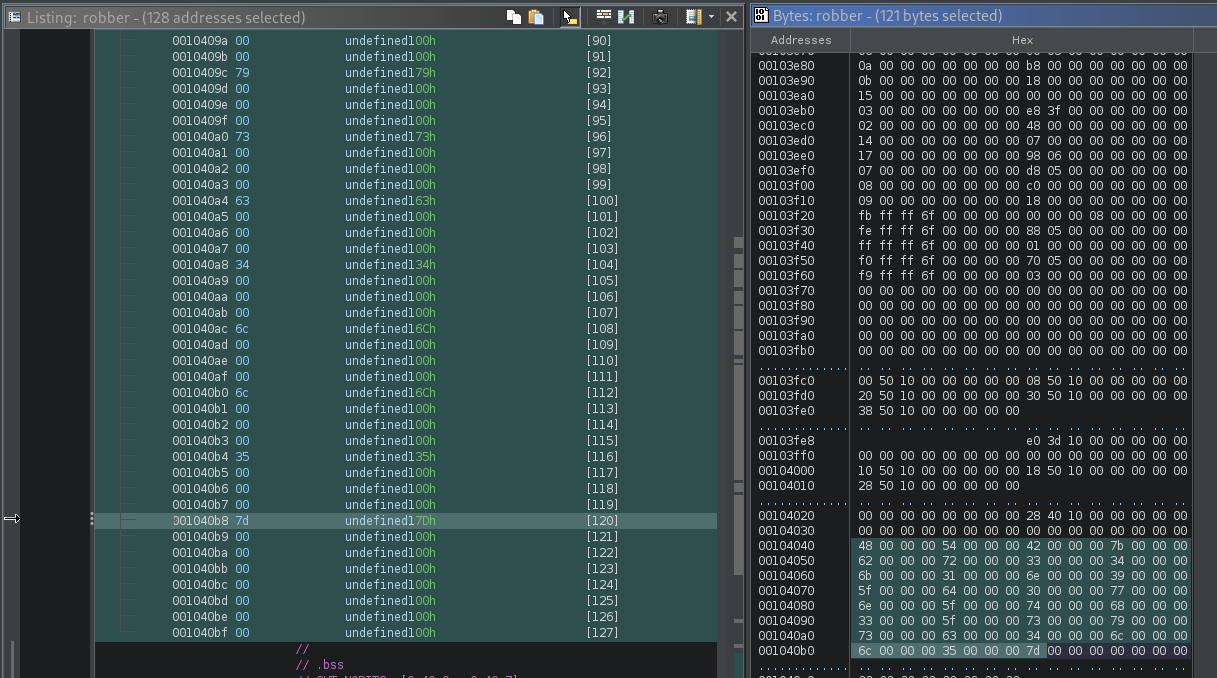Select Bytes row address 00104000
The width and height of the screenshot is (1217, 678).
(x=786, y=471)
